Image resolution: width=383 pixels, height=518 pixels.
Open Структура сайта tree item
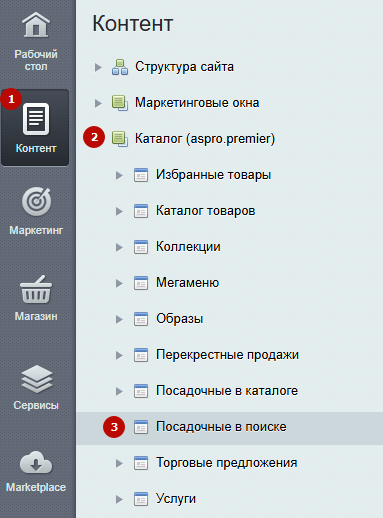tap(184, 67)
